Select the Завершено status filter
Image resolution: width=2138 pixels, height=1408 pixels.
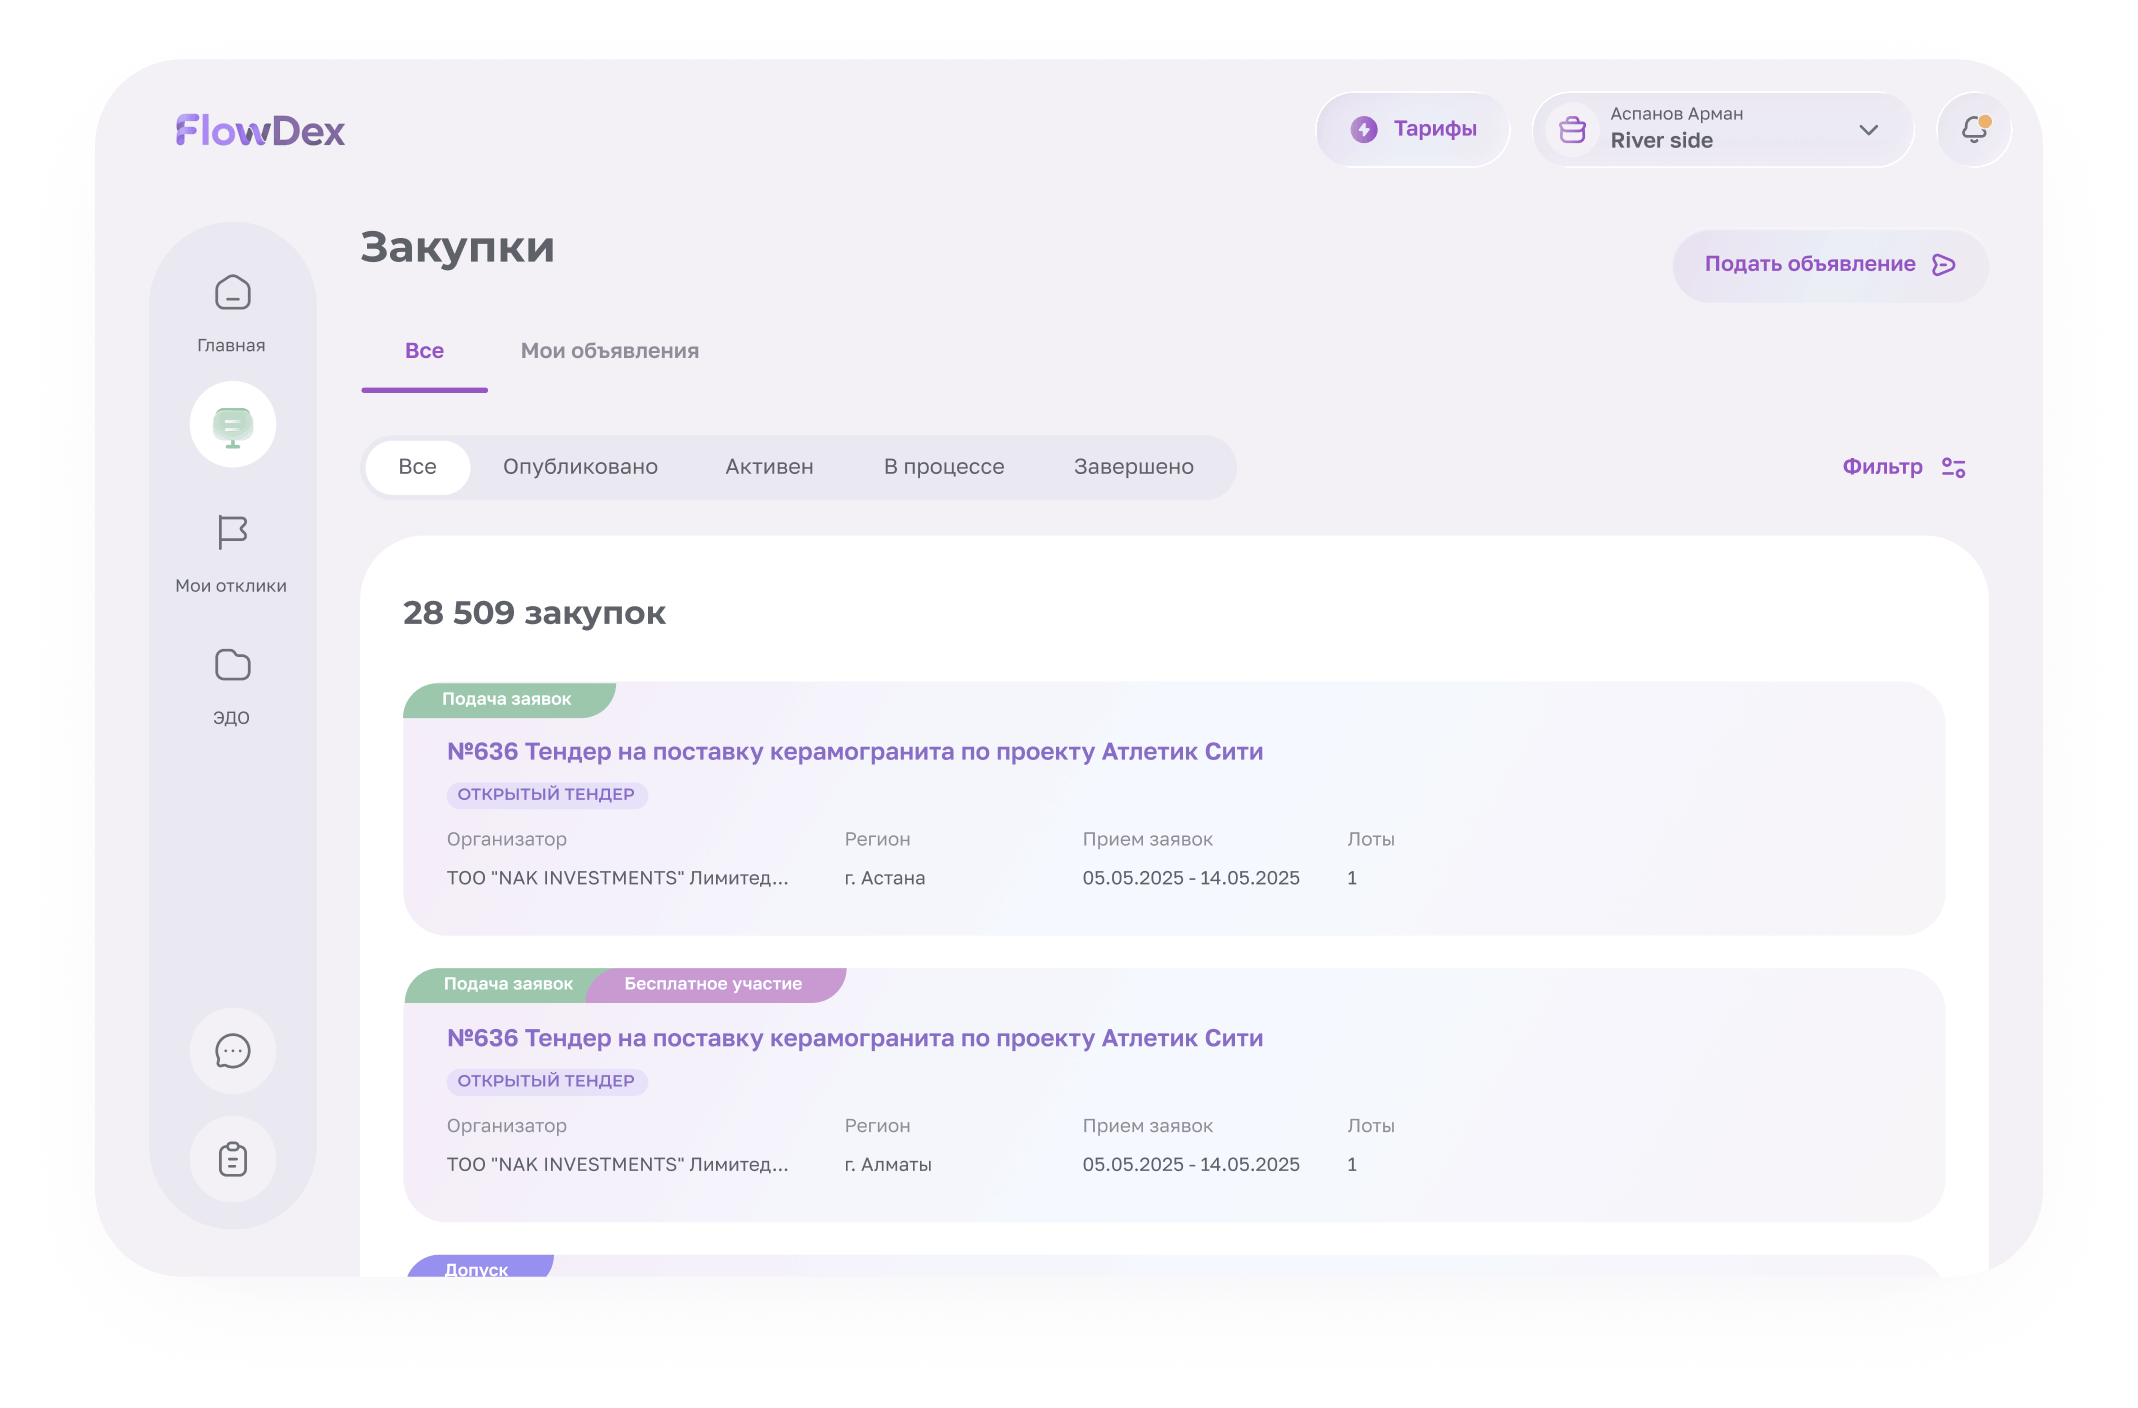click(1133, 467)
